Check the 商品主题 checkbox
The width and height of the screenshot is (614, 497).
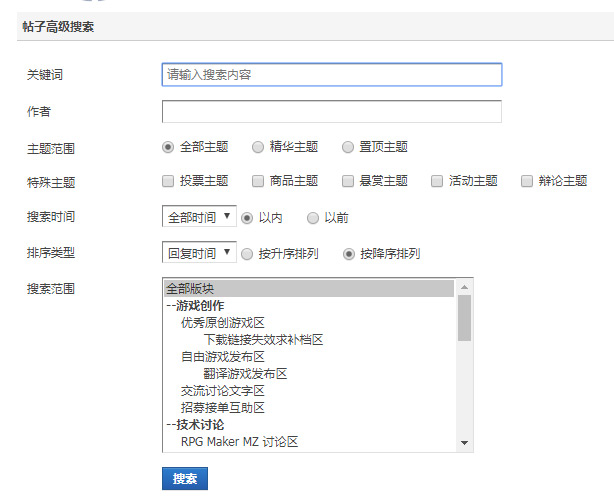point(258,181)
